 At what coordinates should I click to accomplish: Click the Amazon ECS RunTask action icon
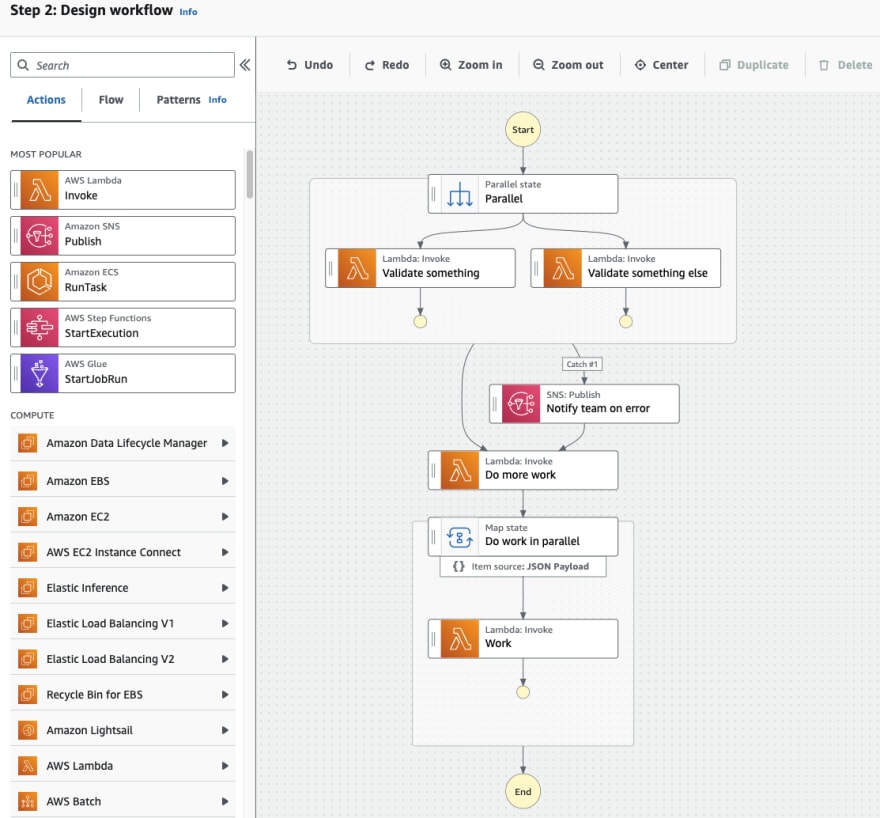(39, 282)
